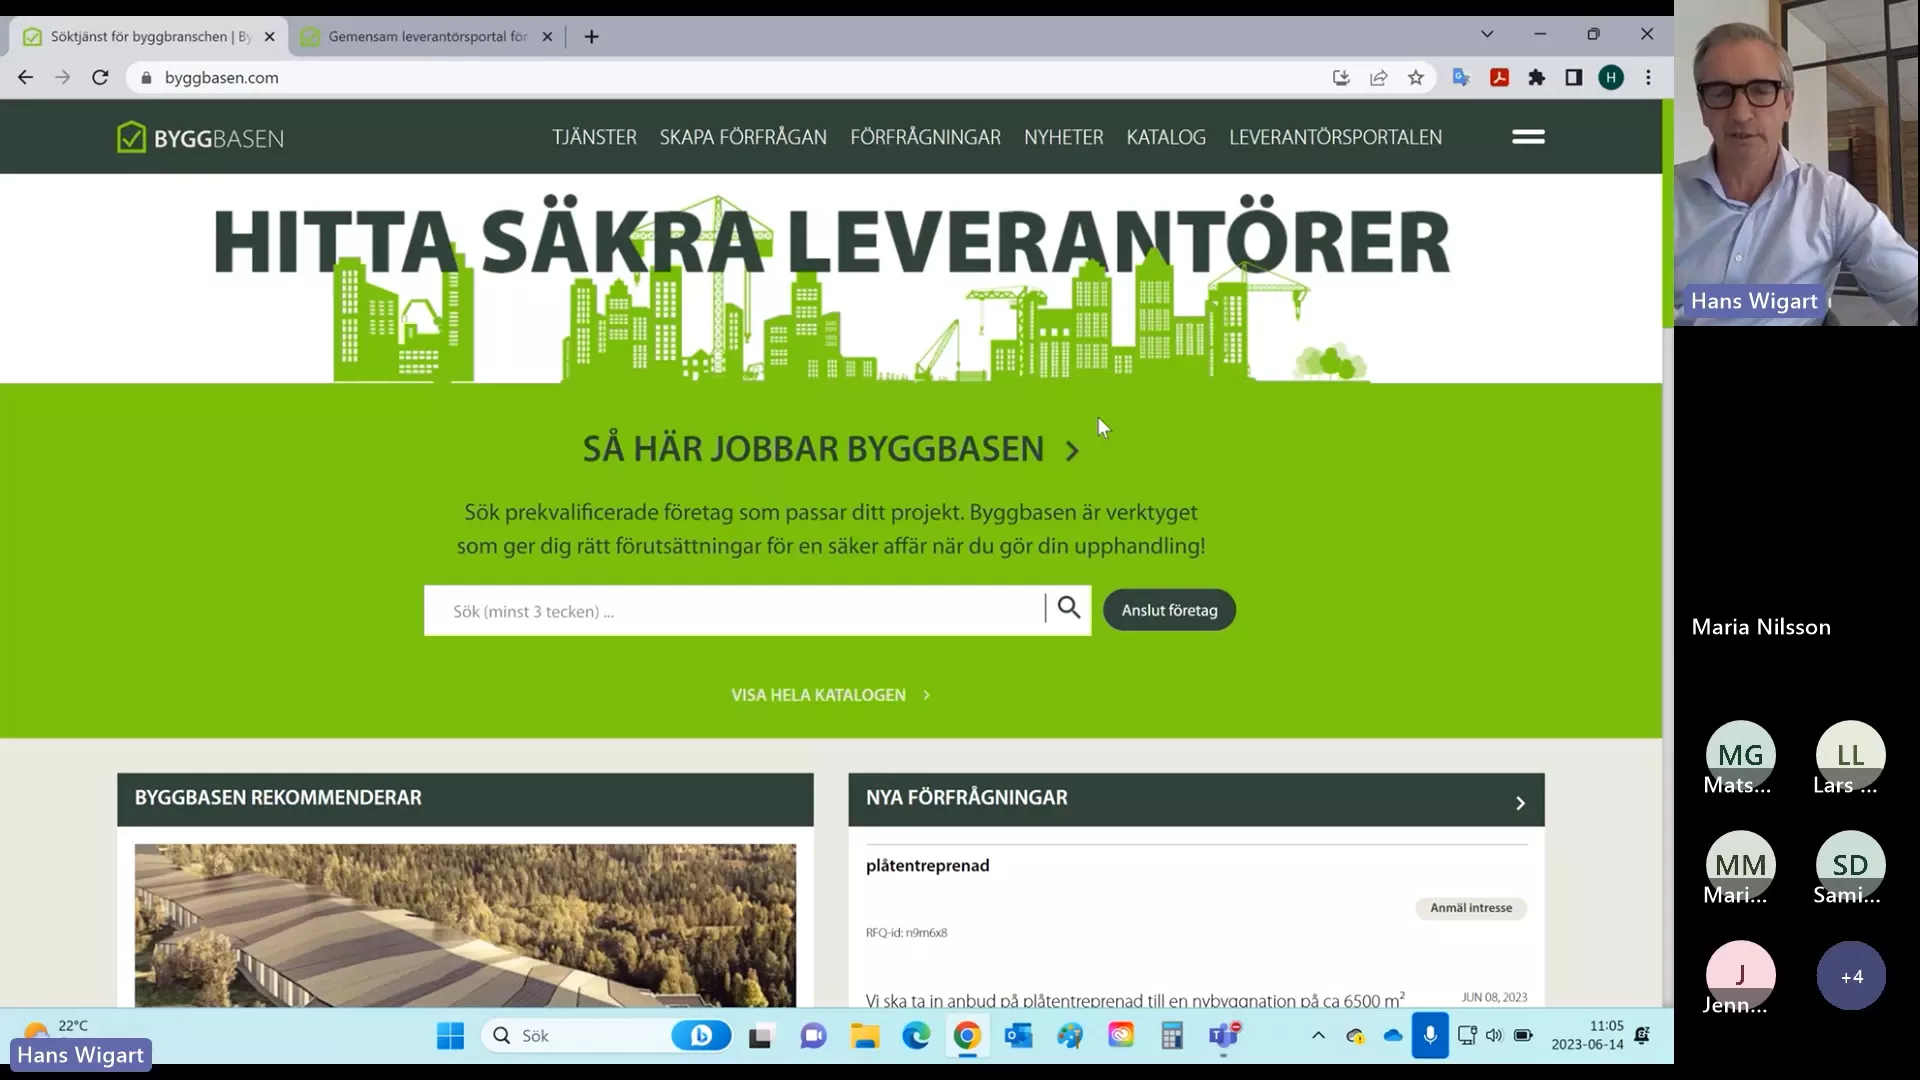Viewport: 1920px width, 1080px height.
Task: Click the company search input field
Action: [x=735, y=610]
